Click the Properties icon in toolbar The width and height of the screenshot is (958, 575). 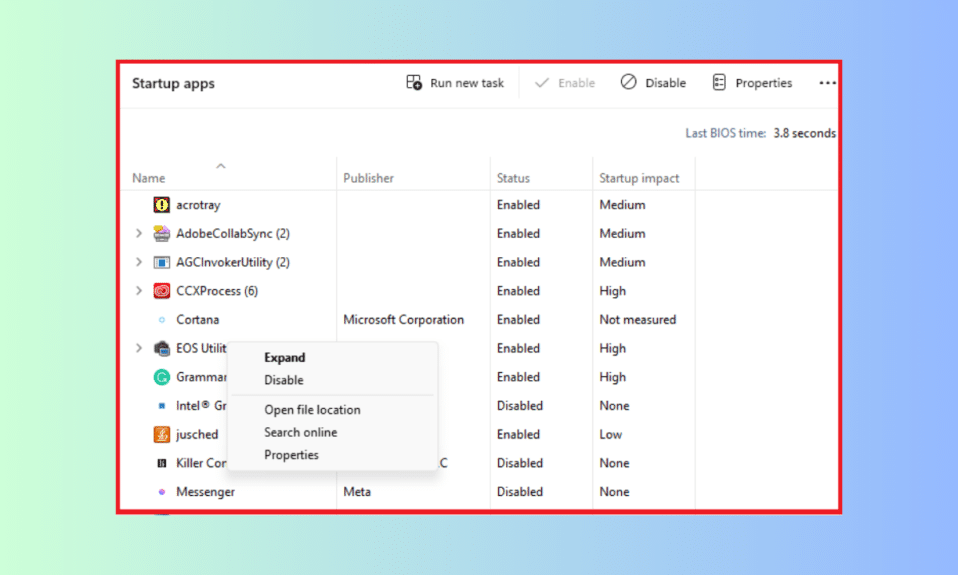(x=719, y=82)
